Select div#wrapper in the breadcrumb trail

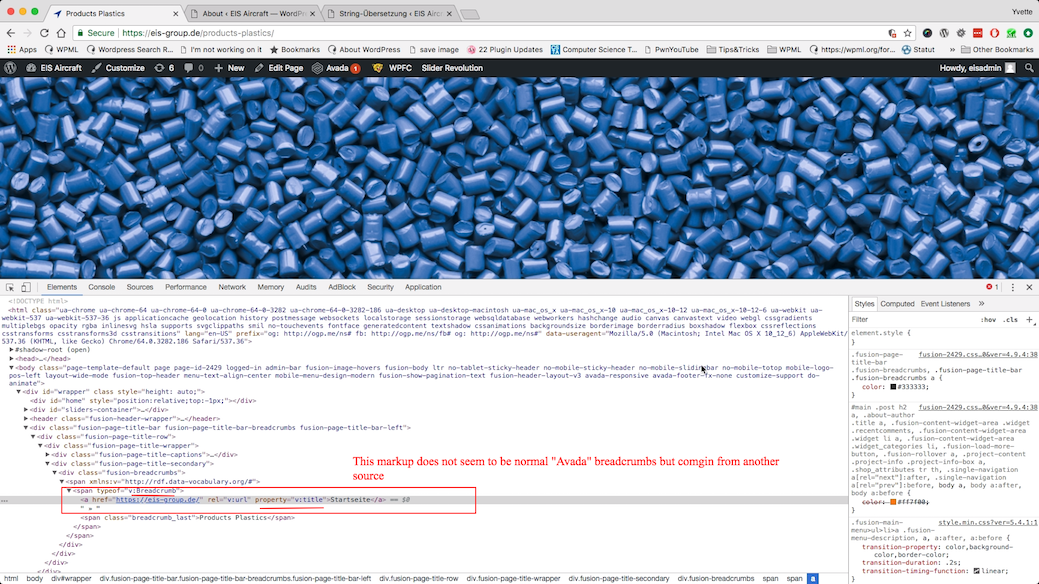click(71, 579)
